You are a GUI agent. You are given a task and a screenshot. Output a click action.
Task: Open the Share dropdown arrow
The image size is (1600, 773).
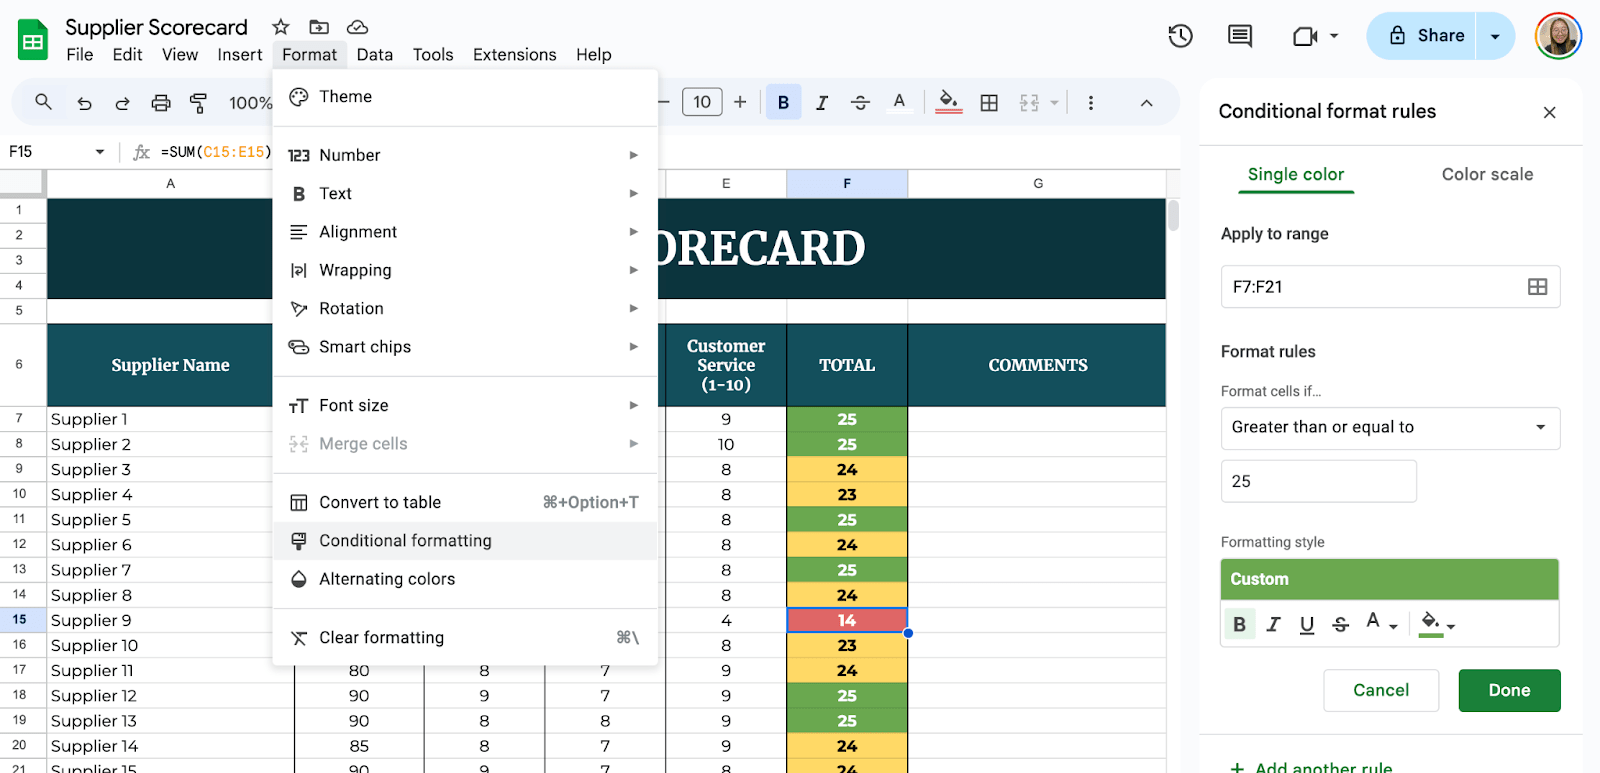[x=1495, y=36]
